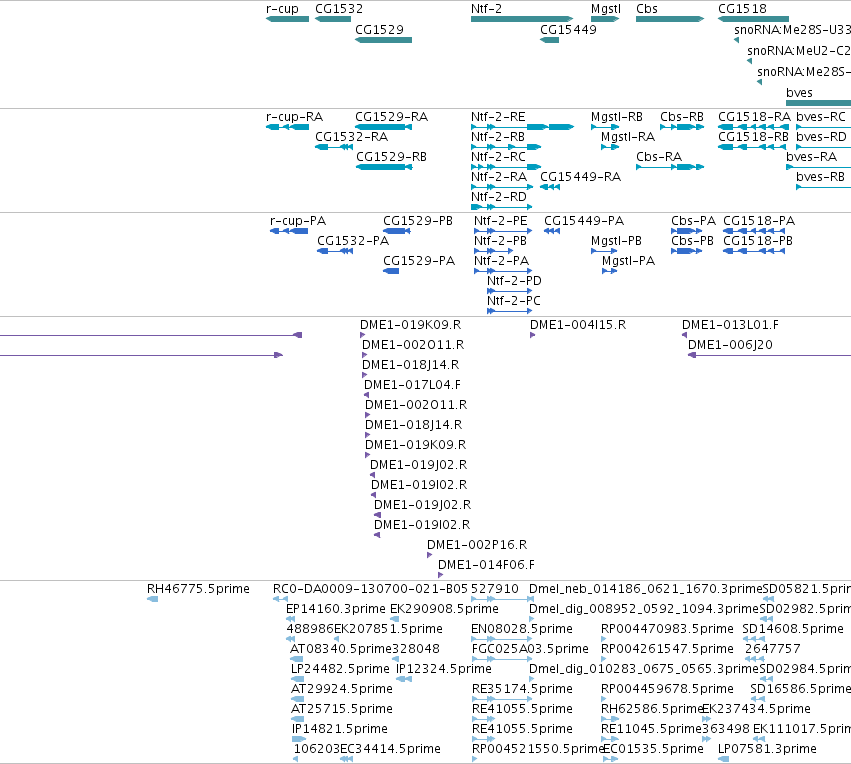Click the RH46775.5prime EST label

click(198, 589)
